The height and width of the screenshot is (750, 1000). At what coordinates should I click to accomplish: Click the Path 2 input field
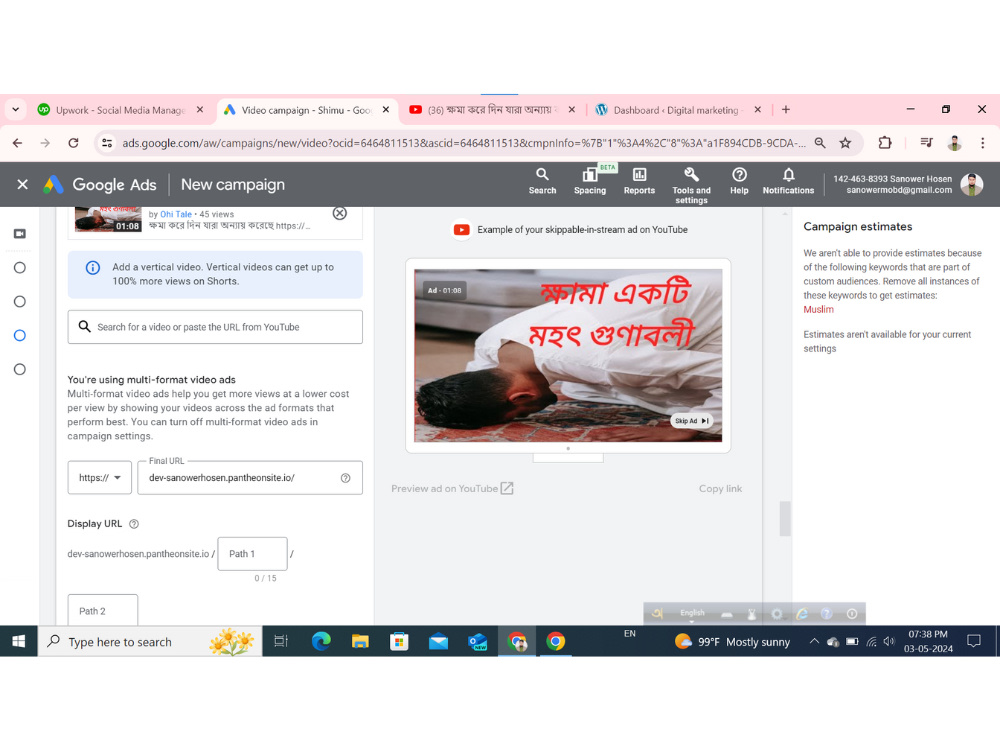tap(103, 610)
